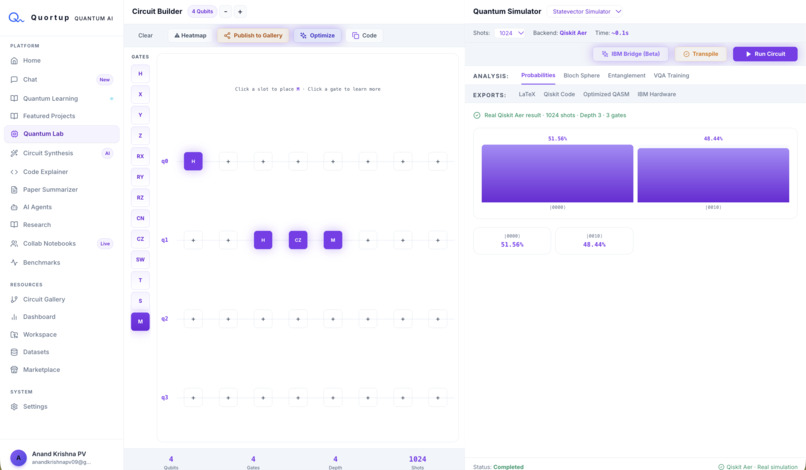Open Anand Krishna PV profile
Screen dimensions: 806x470
[62, 457]
